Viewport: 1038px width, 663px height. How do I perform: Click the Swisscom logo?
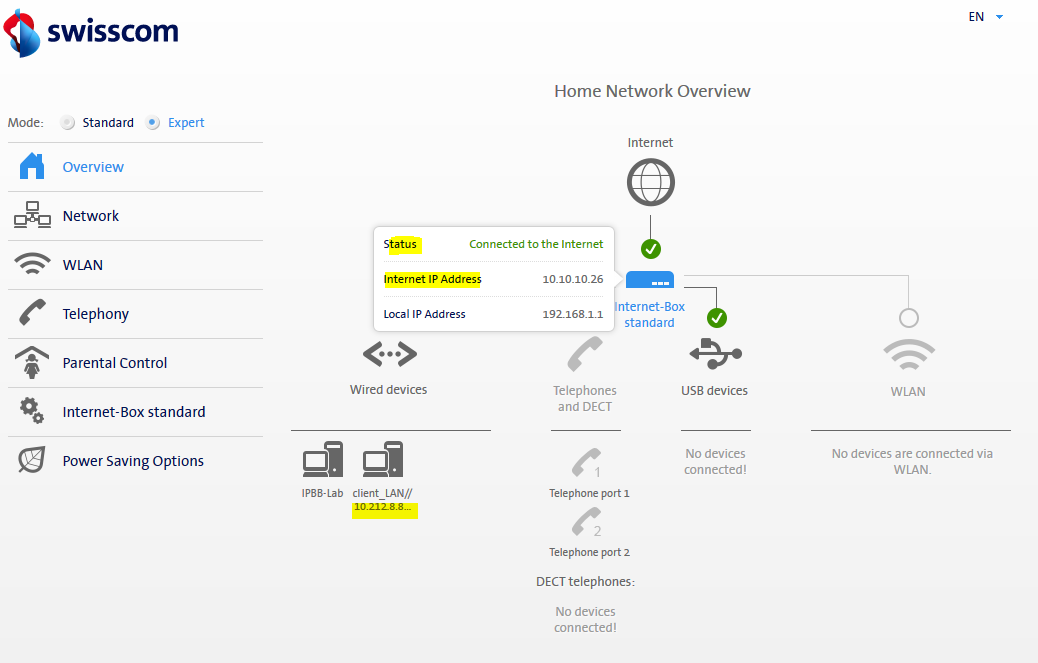pyautogui.click(x=92, y=32)
